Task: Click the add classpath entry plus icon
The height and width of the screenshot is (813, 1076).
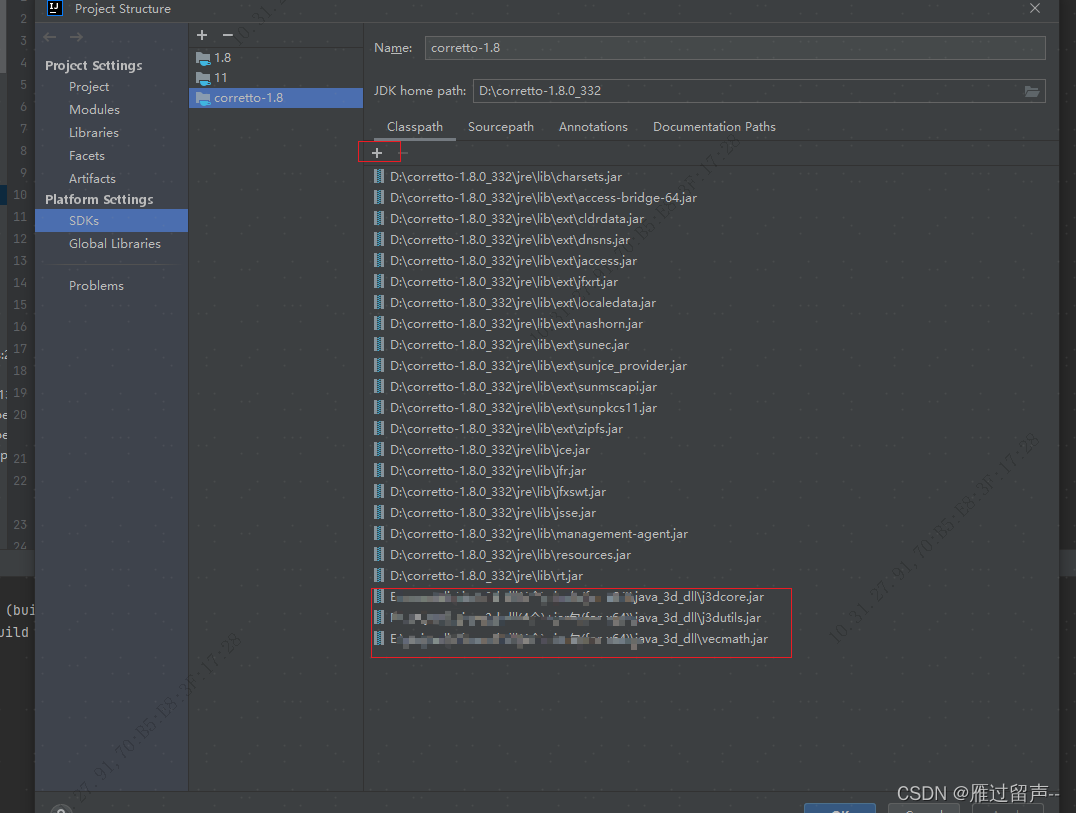Action: point(377,153)
